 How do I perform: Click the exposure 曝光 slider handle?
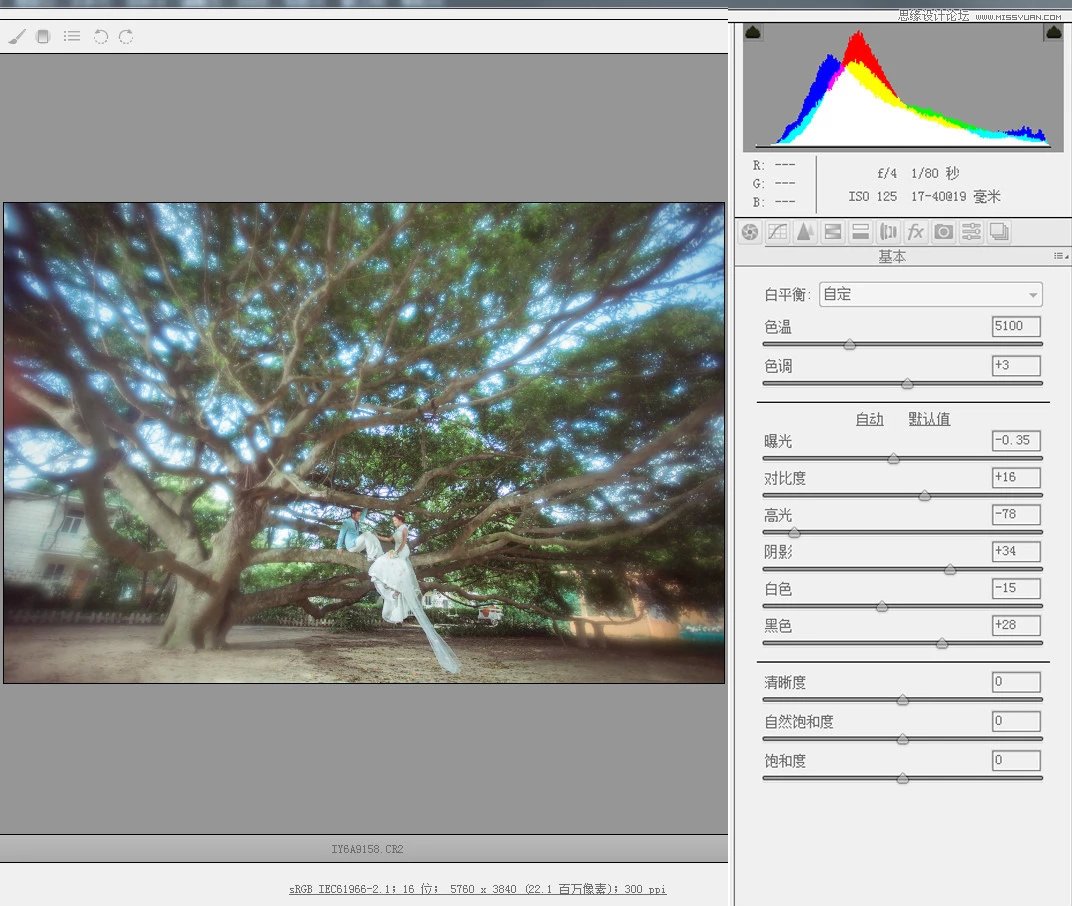click(x=893, y=459)
